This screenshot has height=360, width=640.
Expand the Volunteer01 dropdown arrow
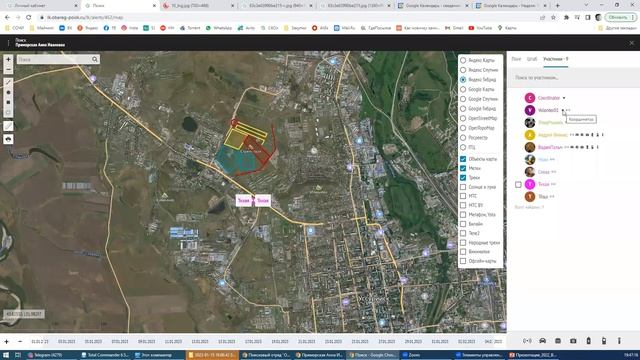point(563,110)
